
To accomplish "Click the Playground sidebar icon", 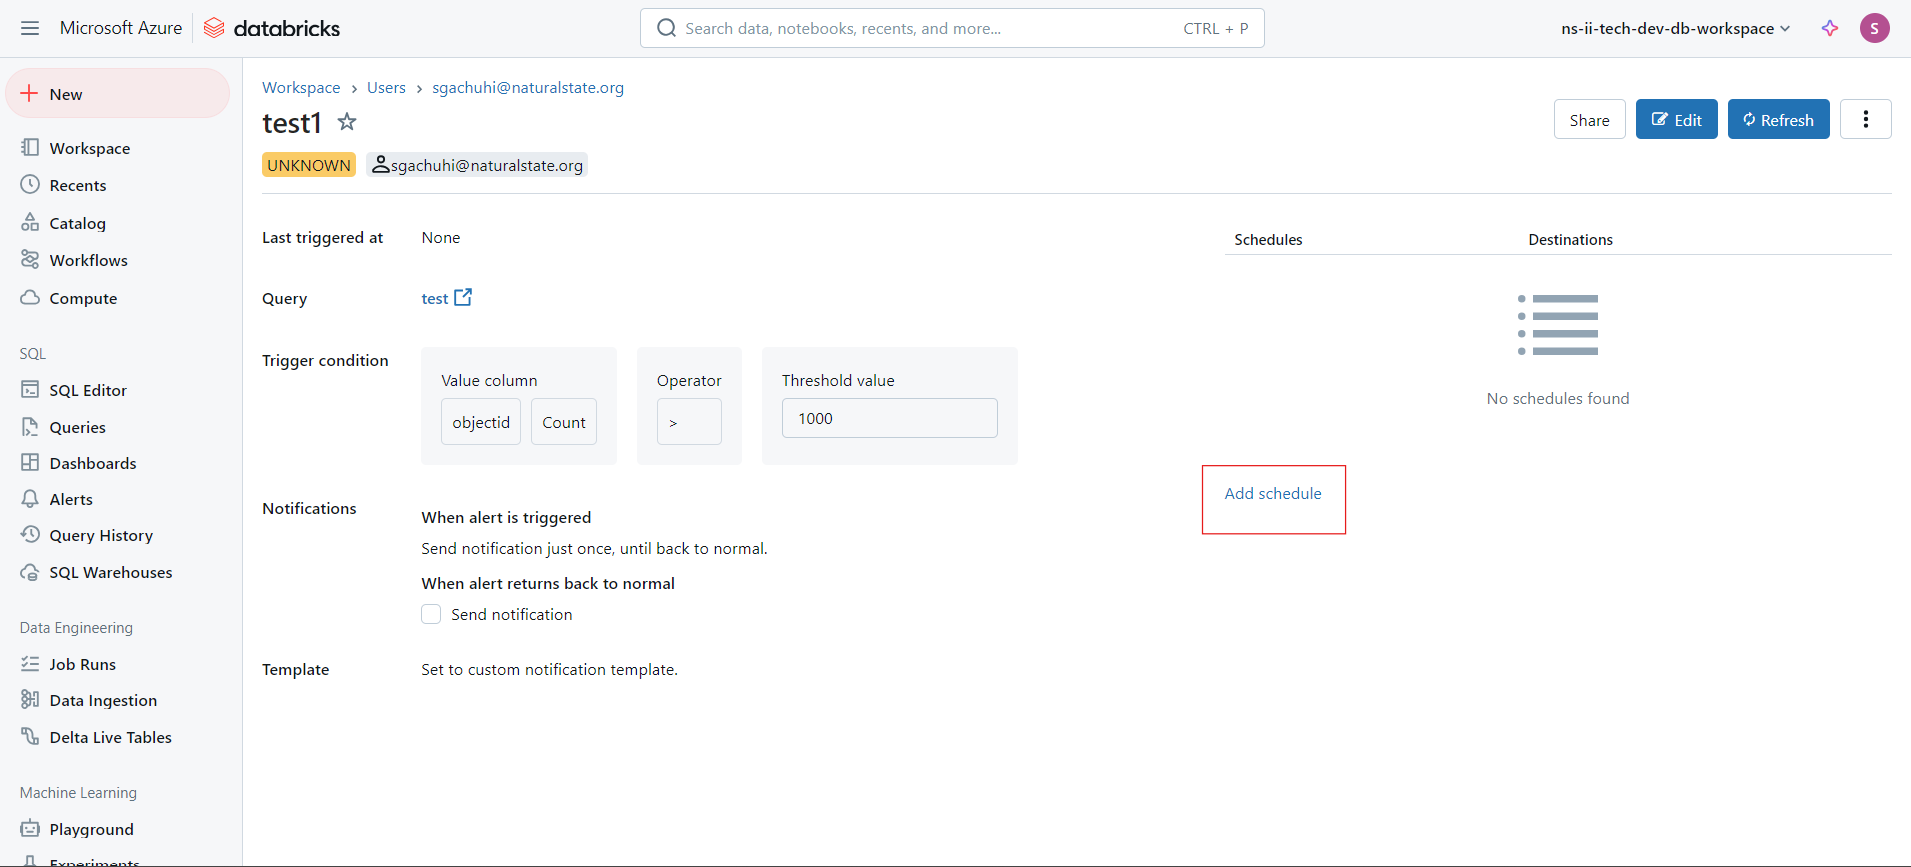I will point(30,829).
